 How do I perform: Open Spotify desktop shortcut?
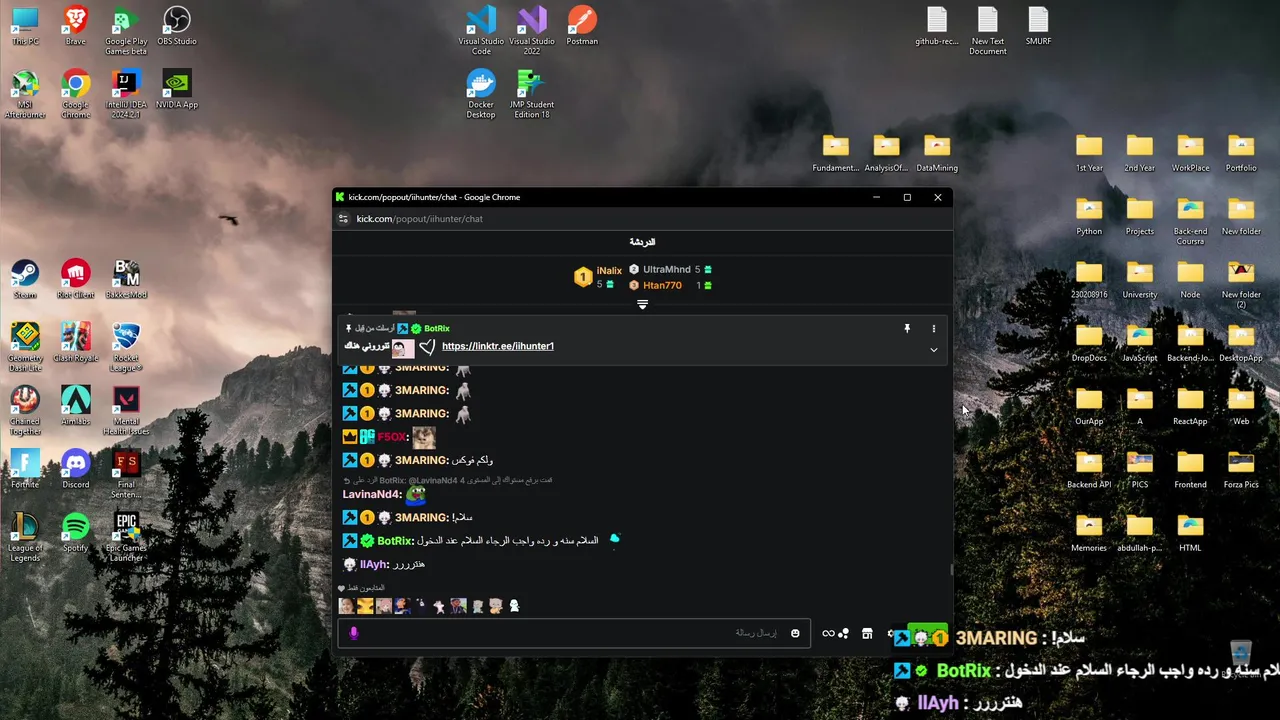(x=75, y=532)
